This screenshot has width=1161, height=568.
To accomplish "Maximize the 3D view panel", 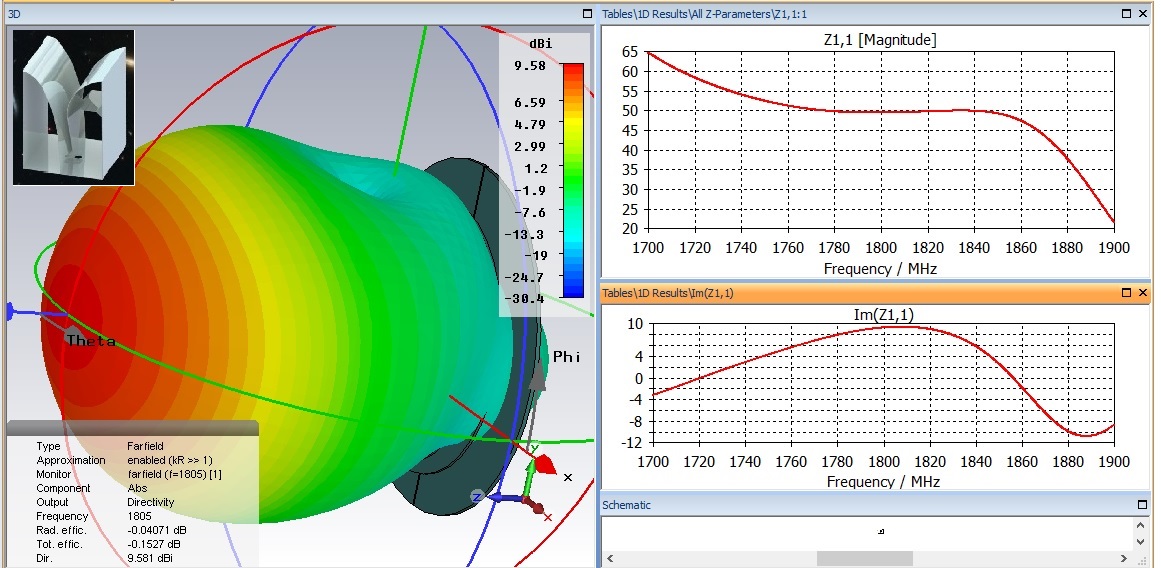I will coord(587,14).
